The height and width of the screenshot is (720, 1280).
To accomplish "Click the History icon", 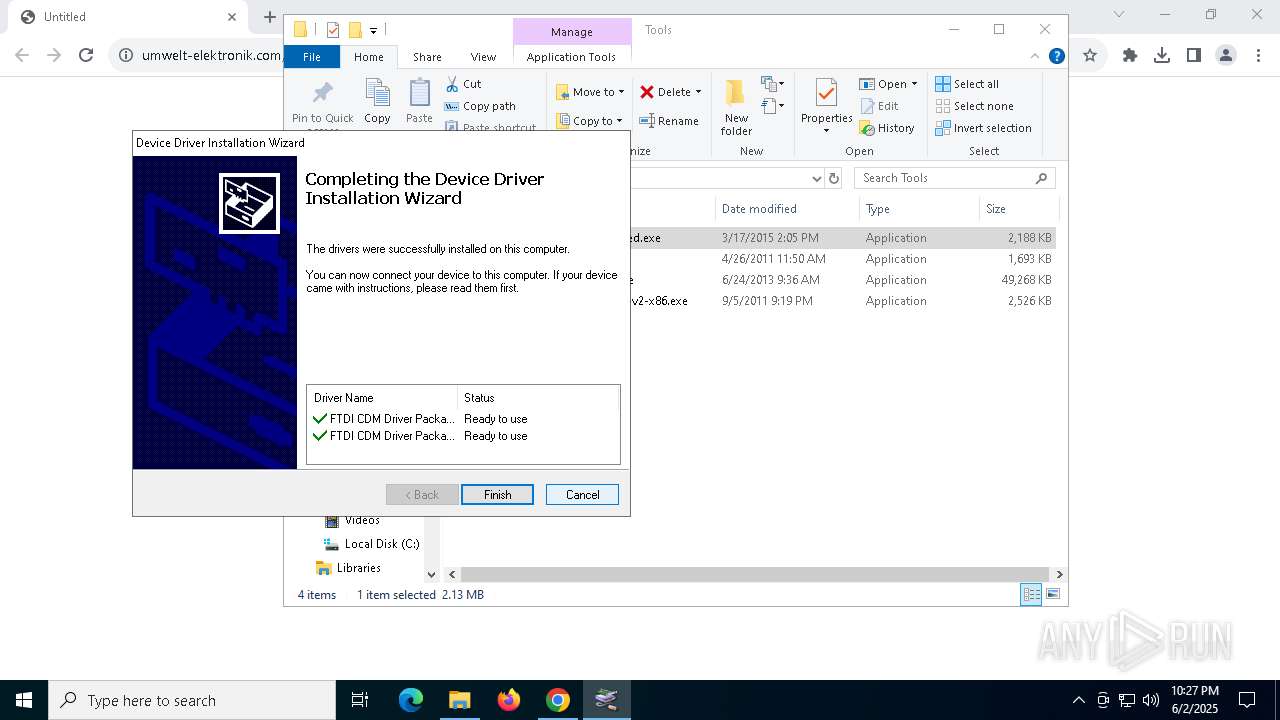I will pos(866,128).
